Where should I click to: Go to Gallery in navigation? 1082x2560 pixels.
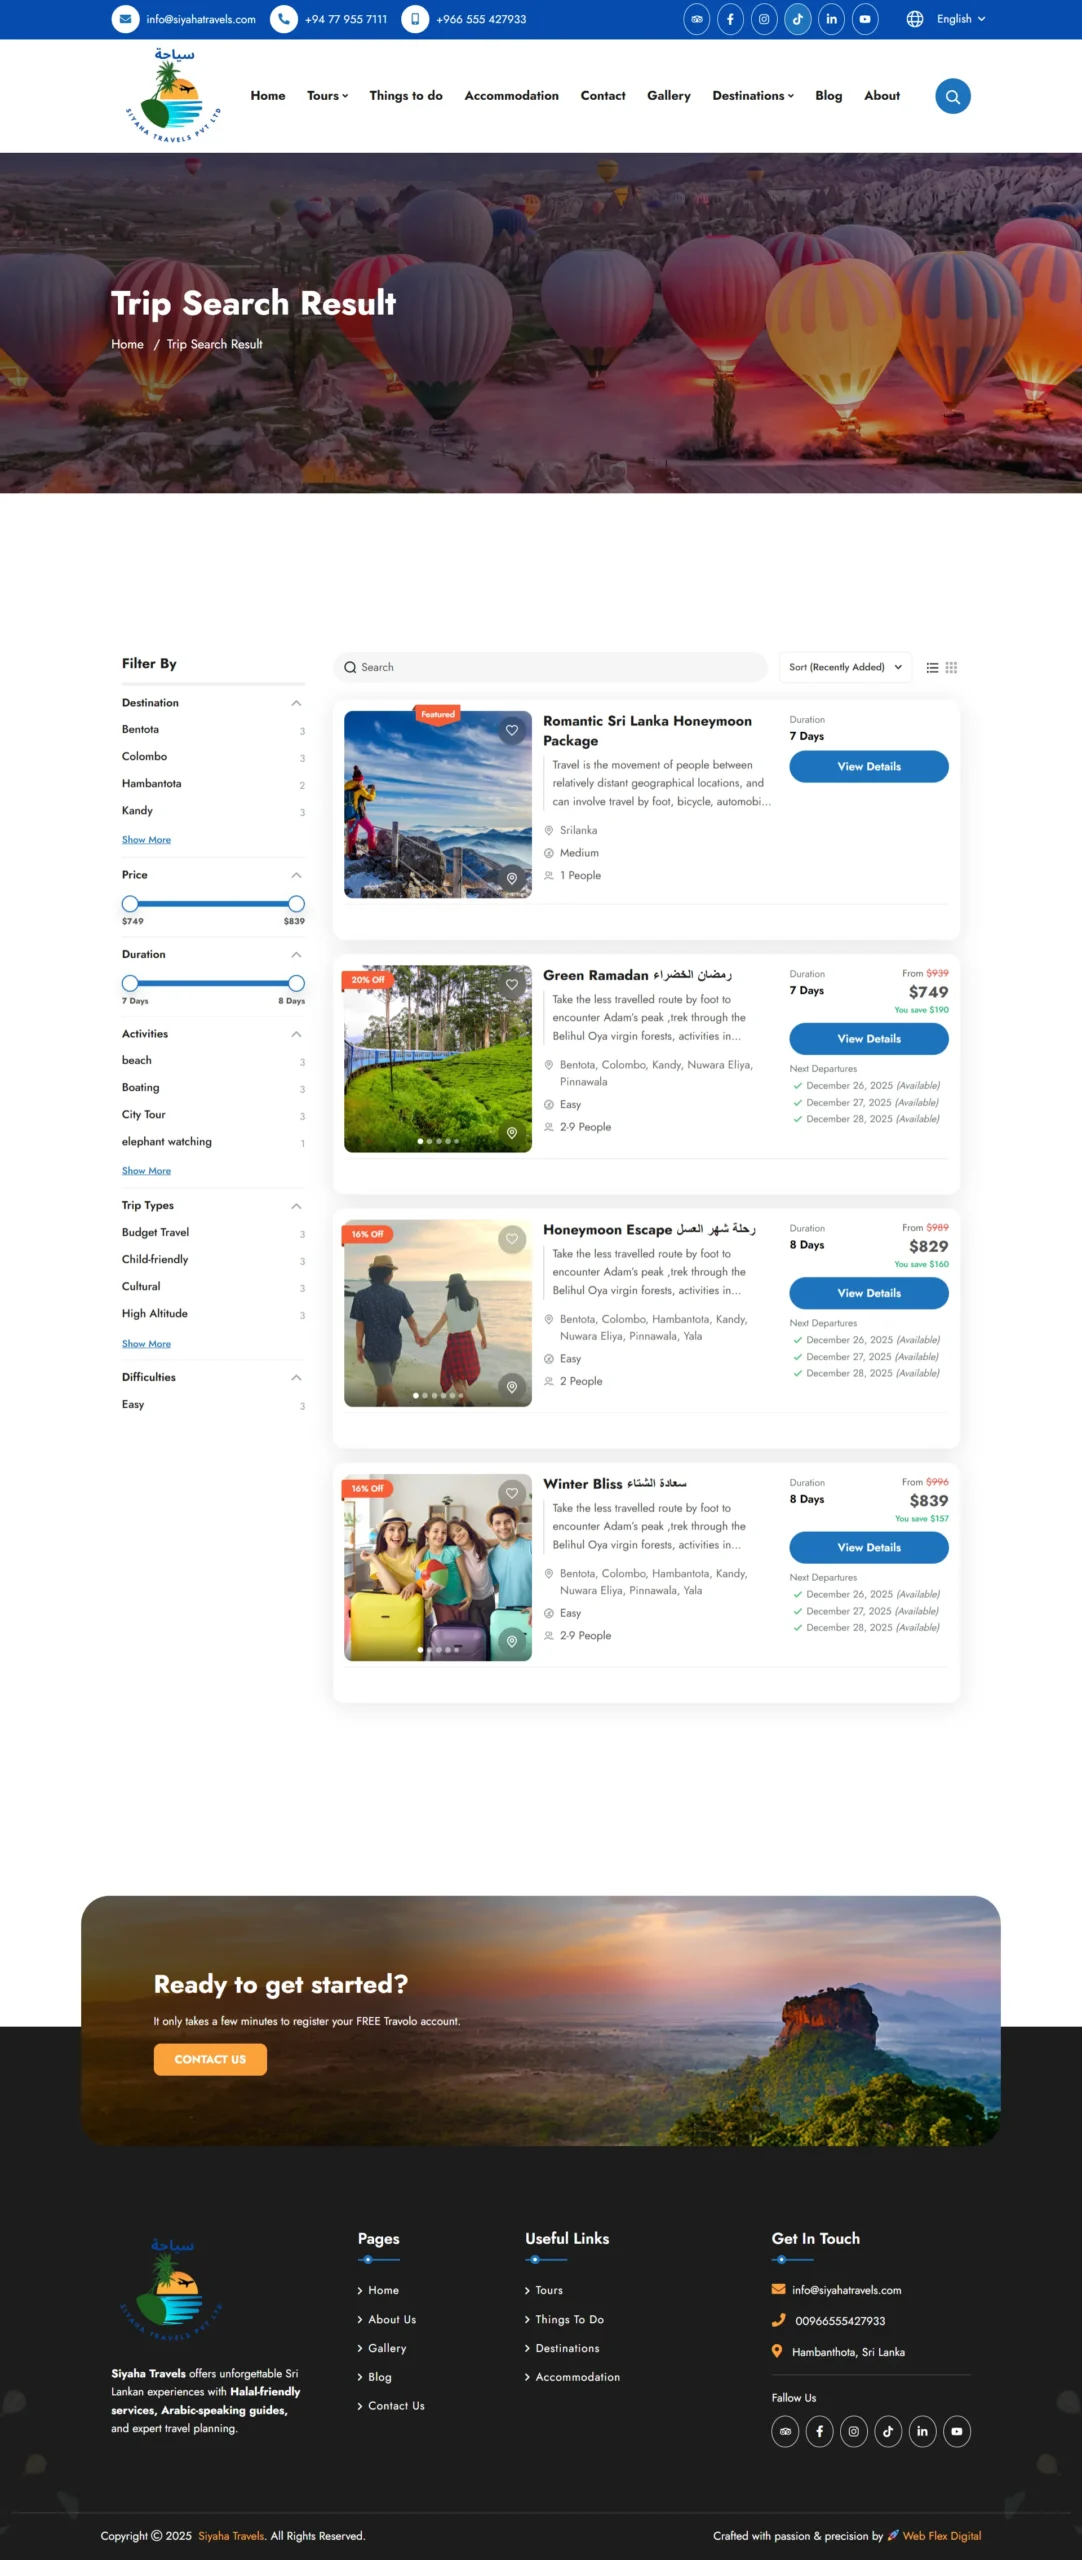[669, 96]
